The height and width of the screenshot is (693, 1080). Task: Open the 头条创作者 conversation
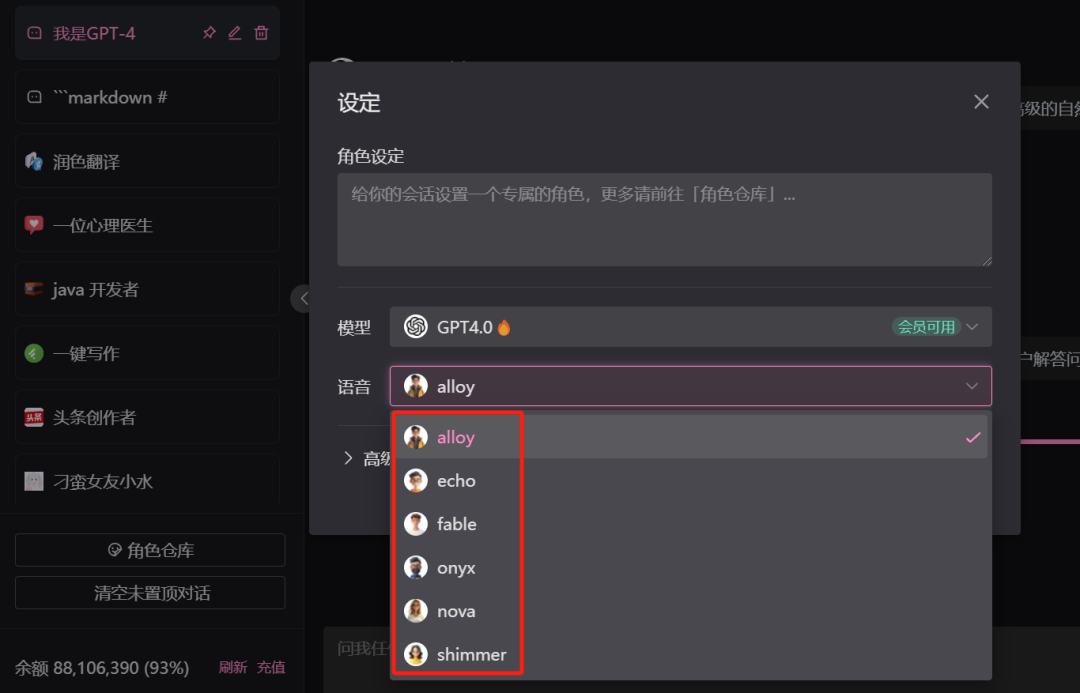pyautogui.click(x=147, y=417)
